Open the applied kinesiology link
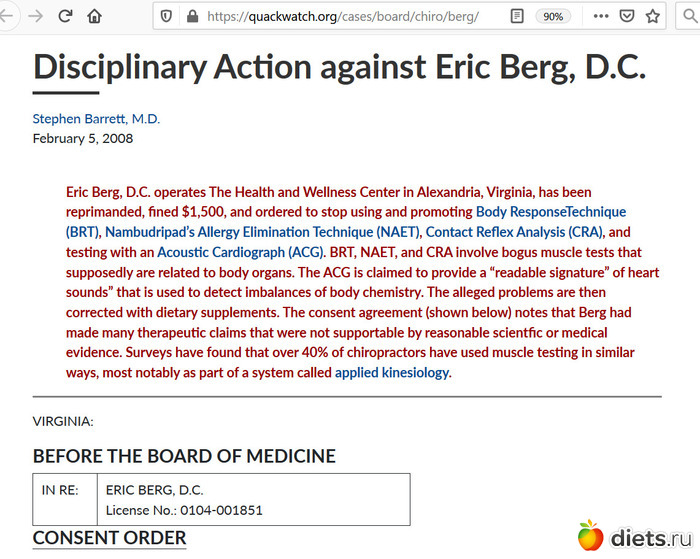Screen dimensions: 700x559 (x=392, y=373)
